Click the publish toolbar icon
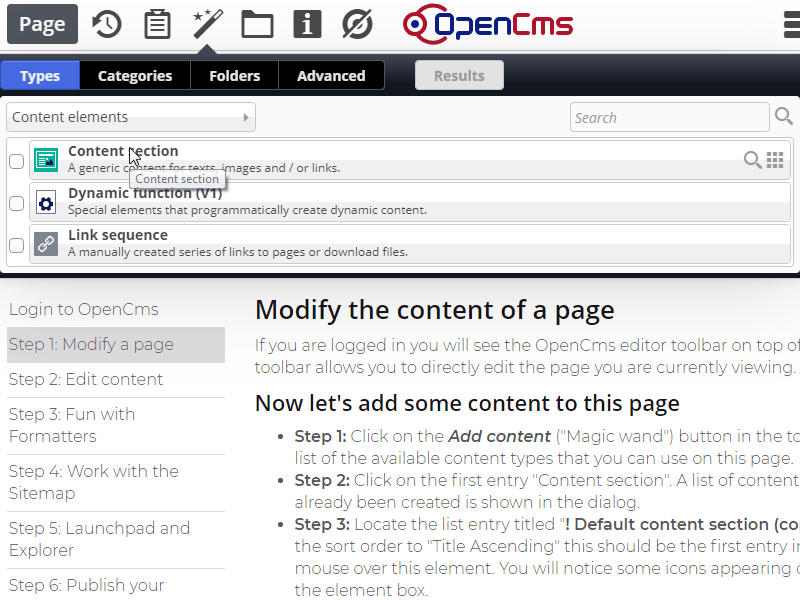Image resolution: width=800 pixels, height=600 pixels. point(357,24)
